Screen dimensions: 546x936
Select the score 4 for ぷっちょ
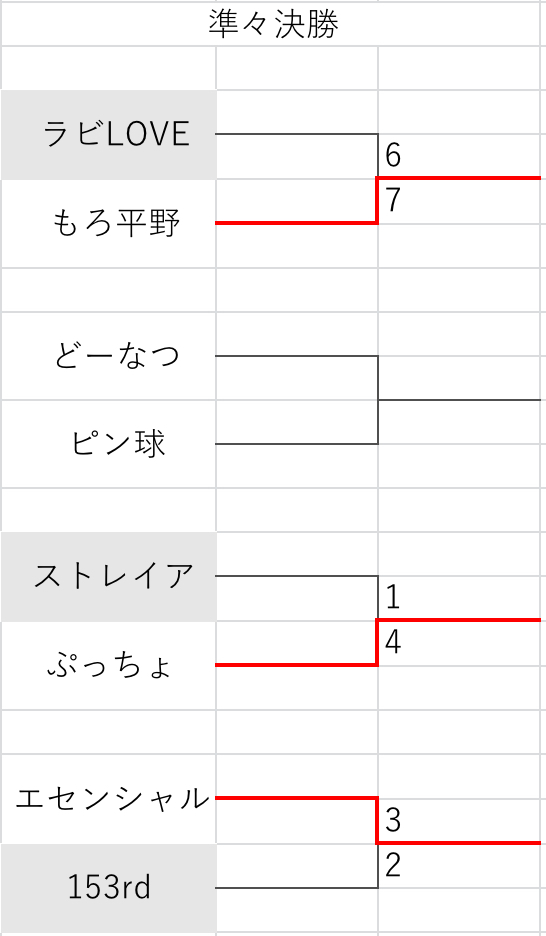[393, 643]
